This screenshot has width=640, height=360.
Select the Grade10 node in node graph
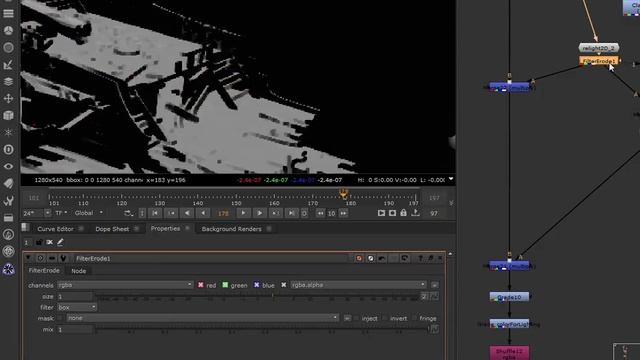coord(509,297)
